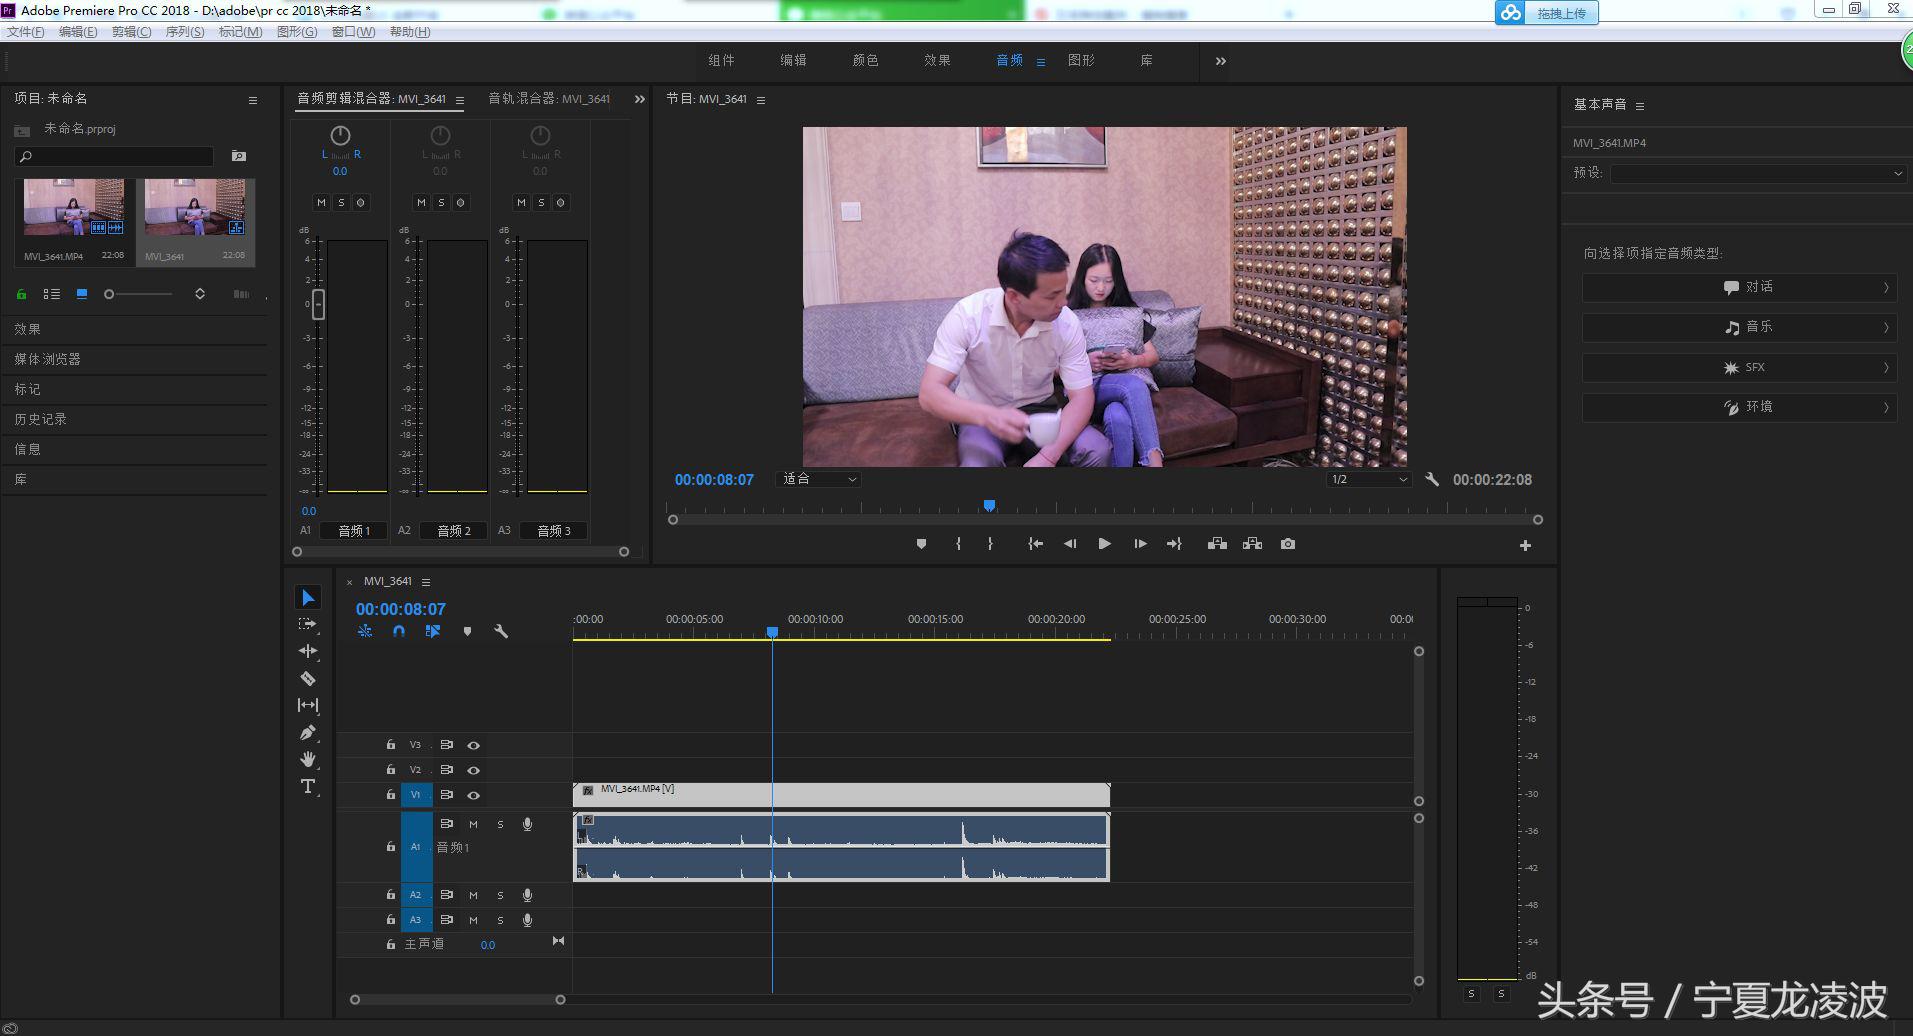Select the Hand tool
The height and width of the screenshot is (1036, 1913).
click(x=308, y=759)
